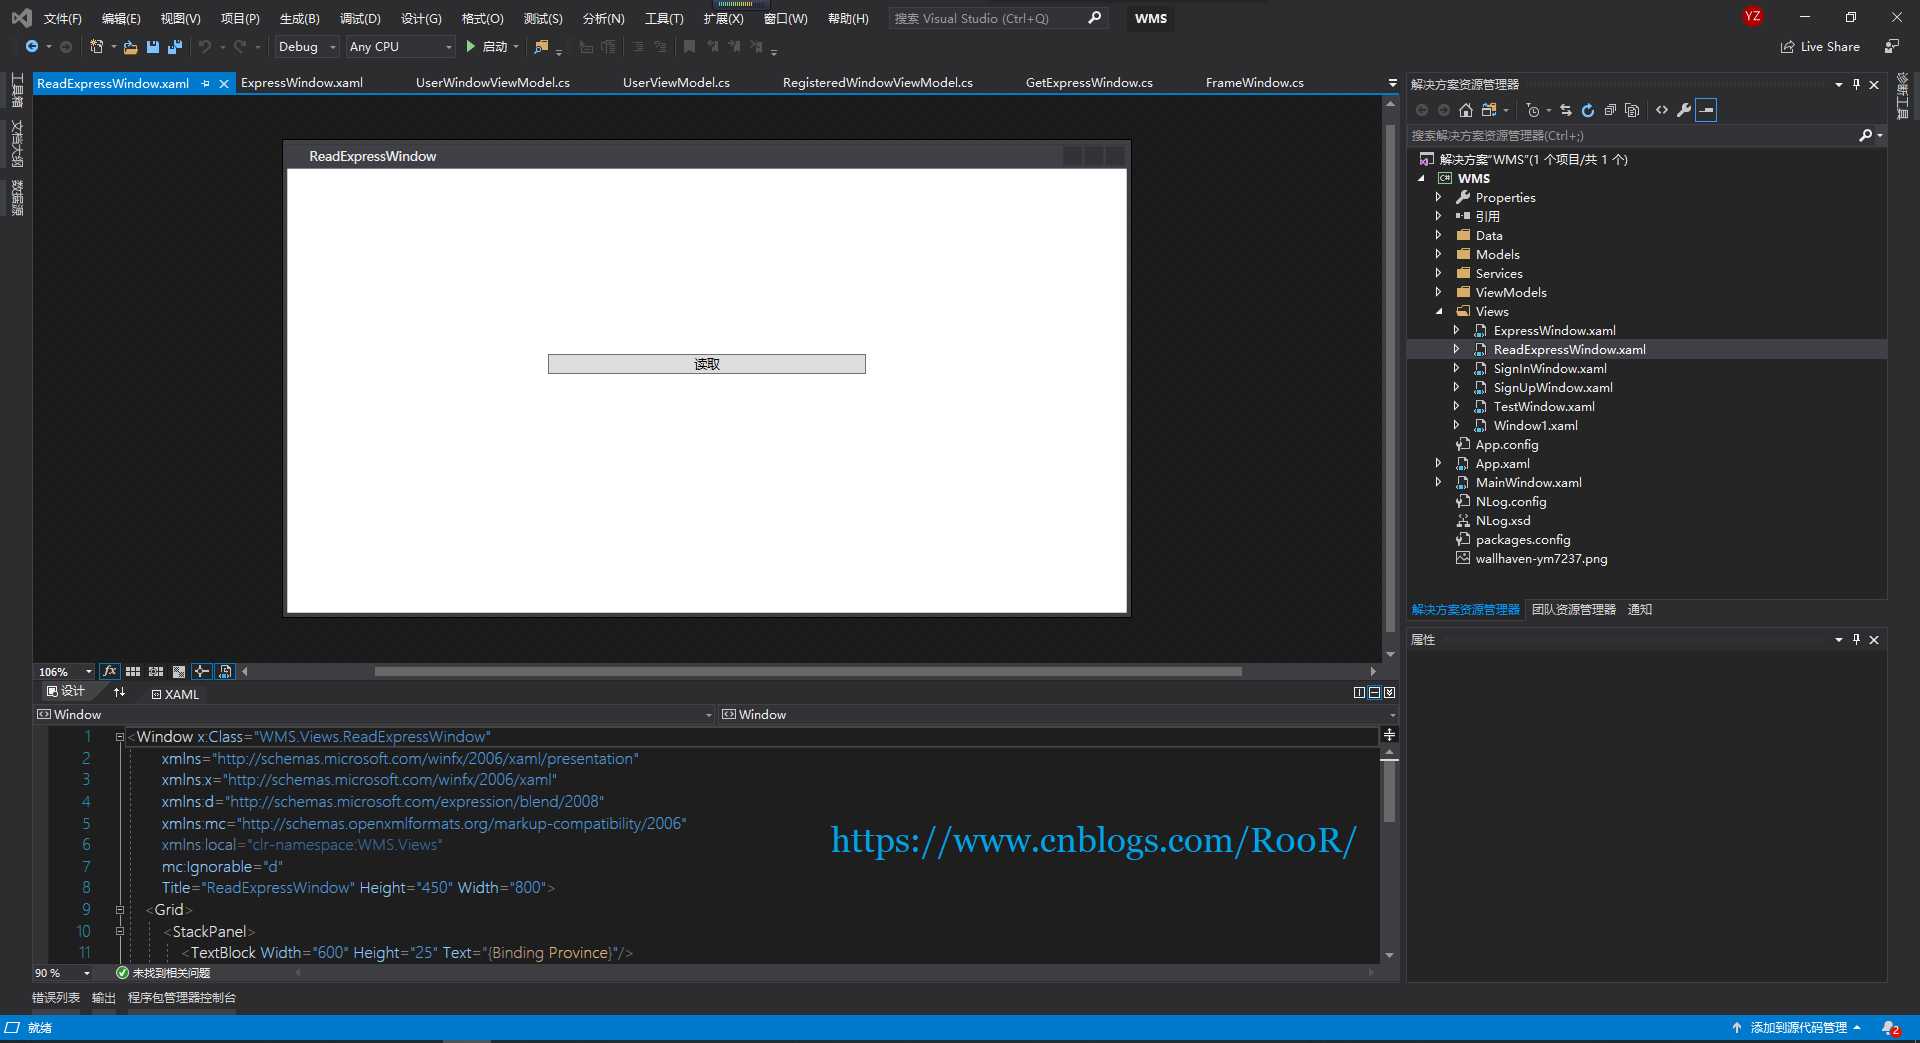Open the 文件(F) menu
Screen dimensions: 1920x1043
[62, 18]
